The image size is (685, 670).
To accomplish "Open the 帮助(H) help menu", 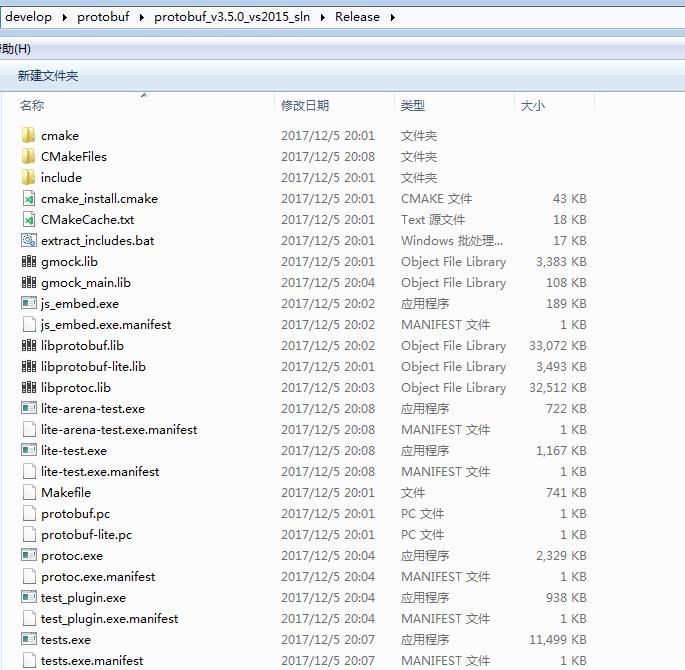I will click(x=15, y=48).
